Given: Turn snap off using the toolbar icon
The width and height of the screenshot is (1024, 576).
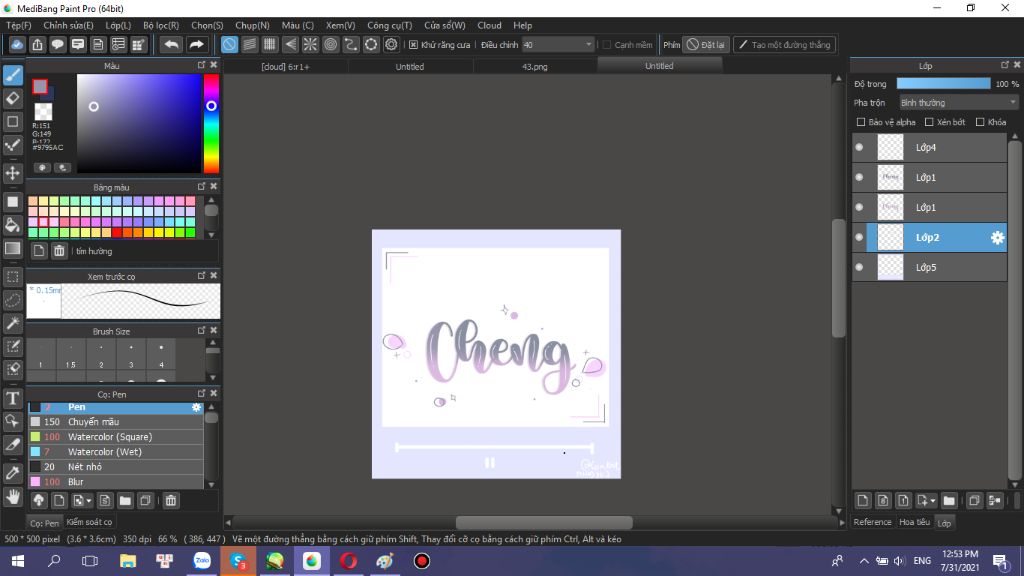Looking at the screenshot, I should click(229, 44).
